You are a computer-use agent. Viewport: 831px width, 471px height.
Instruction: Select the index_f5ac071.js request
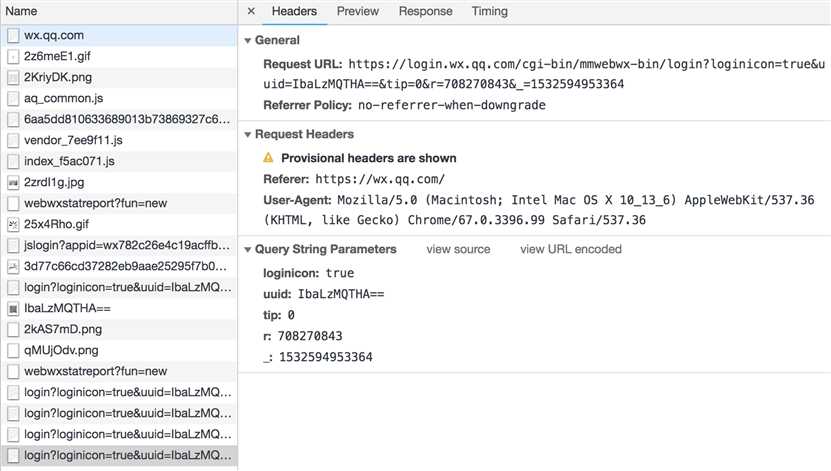119,161
